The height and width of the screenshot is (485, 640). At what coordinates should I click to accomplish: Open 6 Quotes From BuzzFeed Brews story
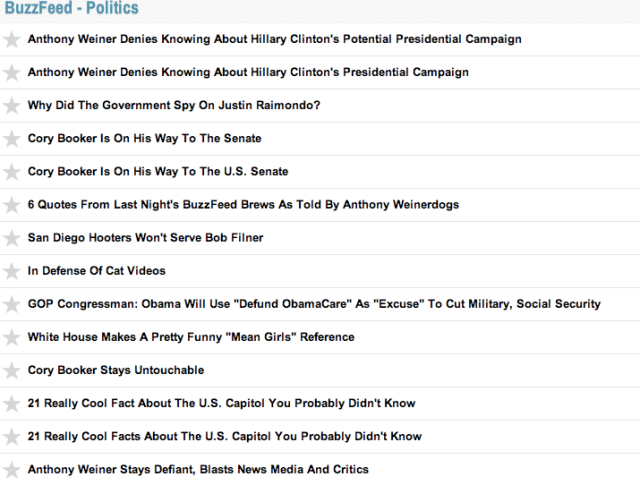(x=243, y=205)
